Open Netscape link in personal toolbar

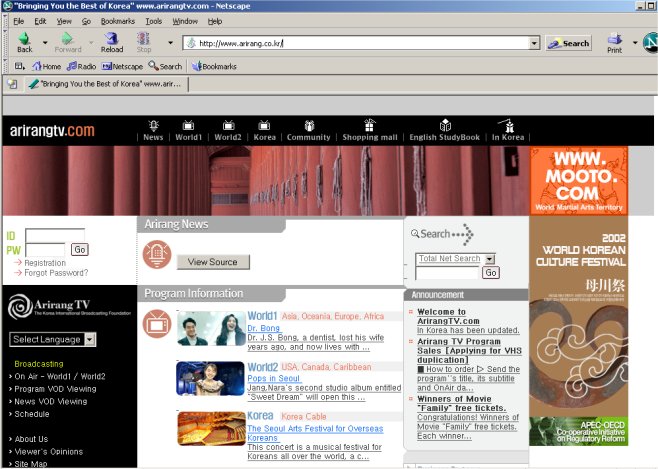tap(122, 66)
